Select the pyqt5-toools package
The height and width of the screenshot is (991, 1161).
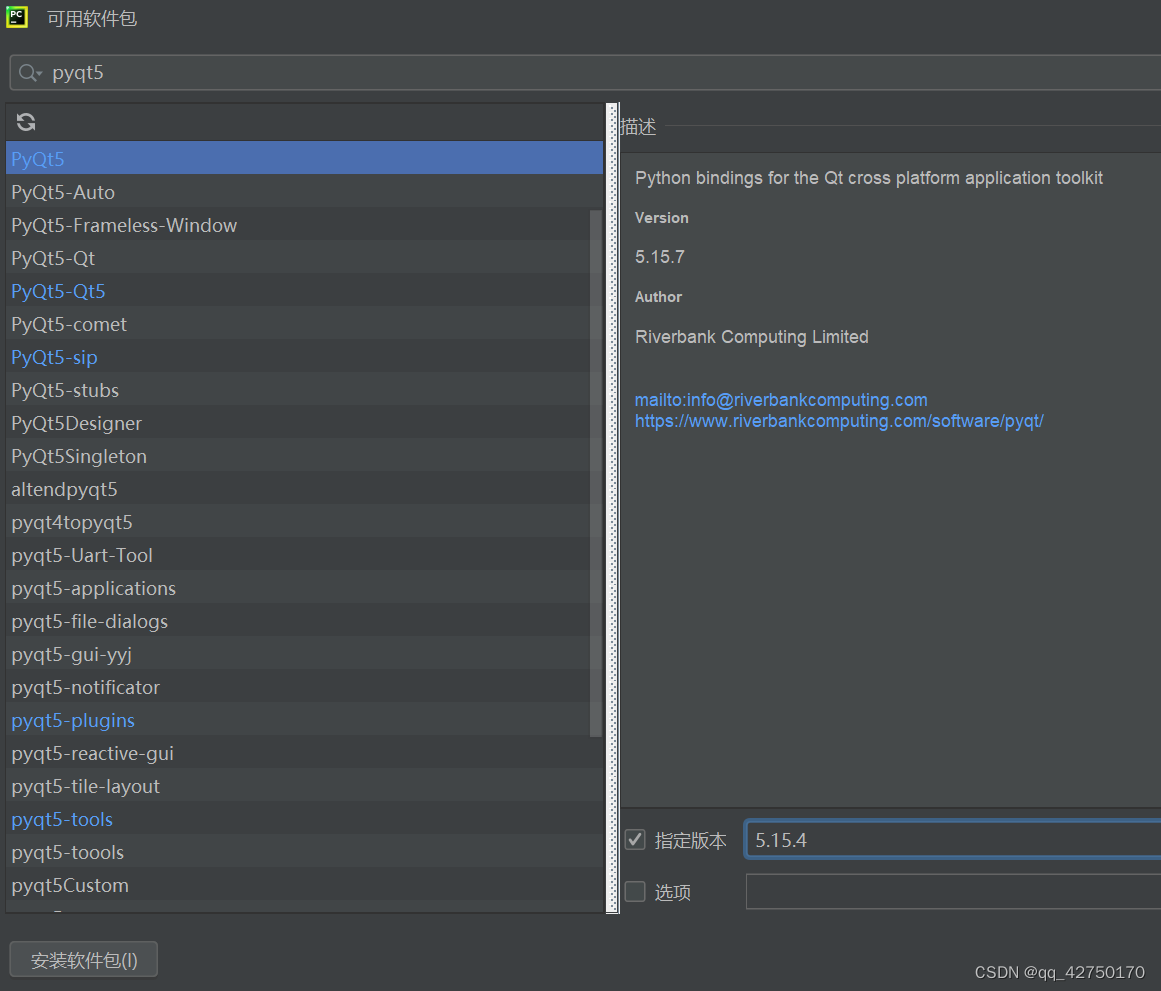304,852
